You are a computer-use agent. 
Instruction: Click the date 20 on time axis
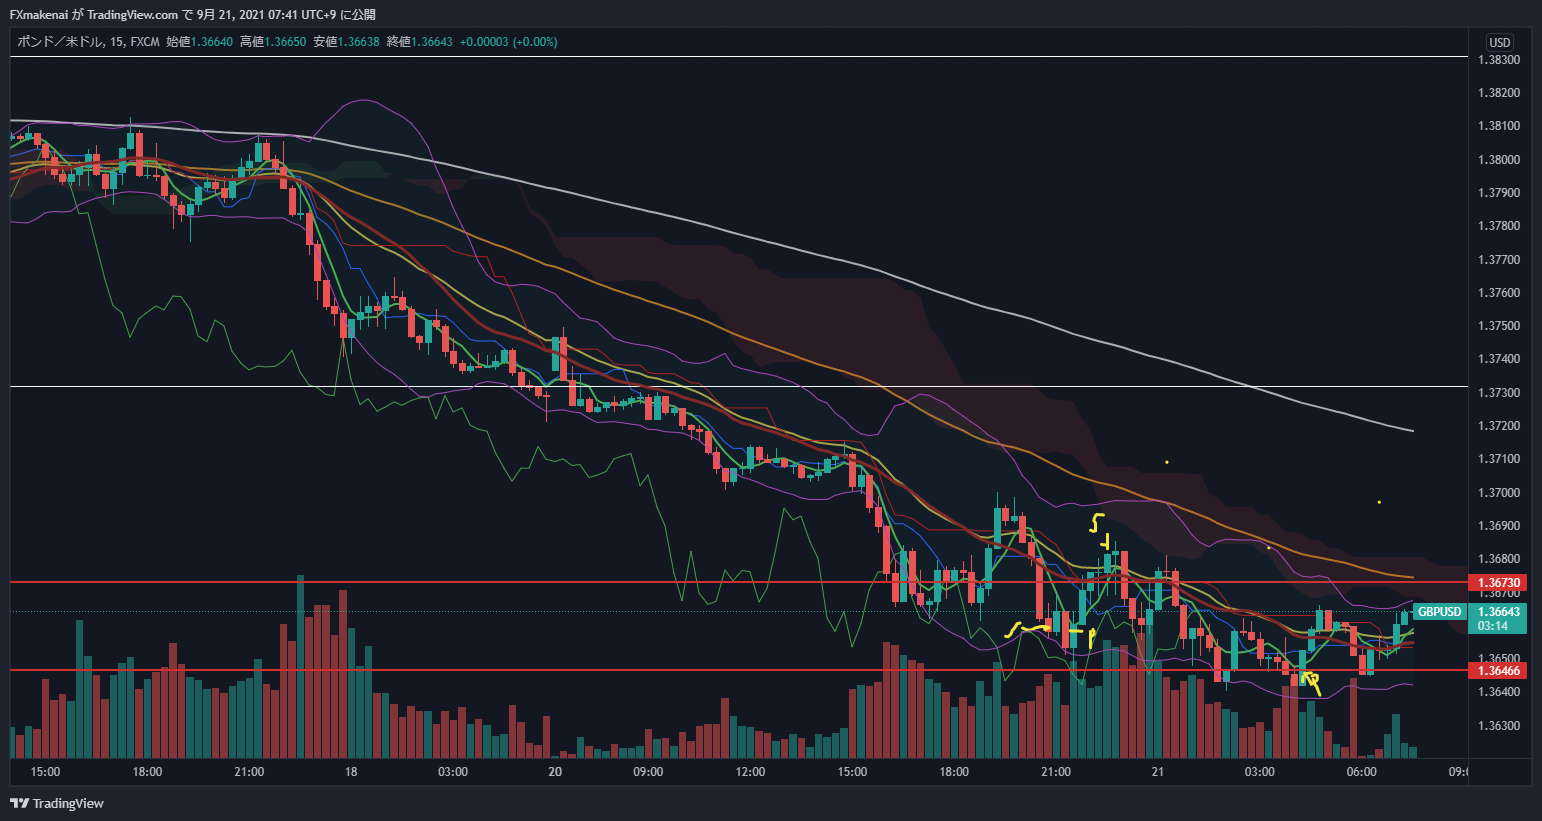click(x=555, y=772)
